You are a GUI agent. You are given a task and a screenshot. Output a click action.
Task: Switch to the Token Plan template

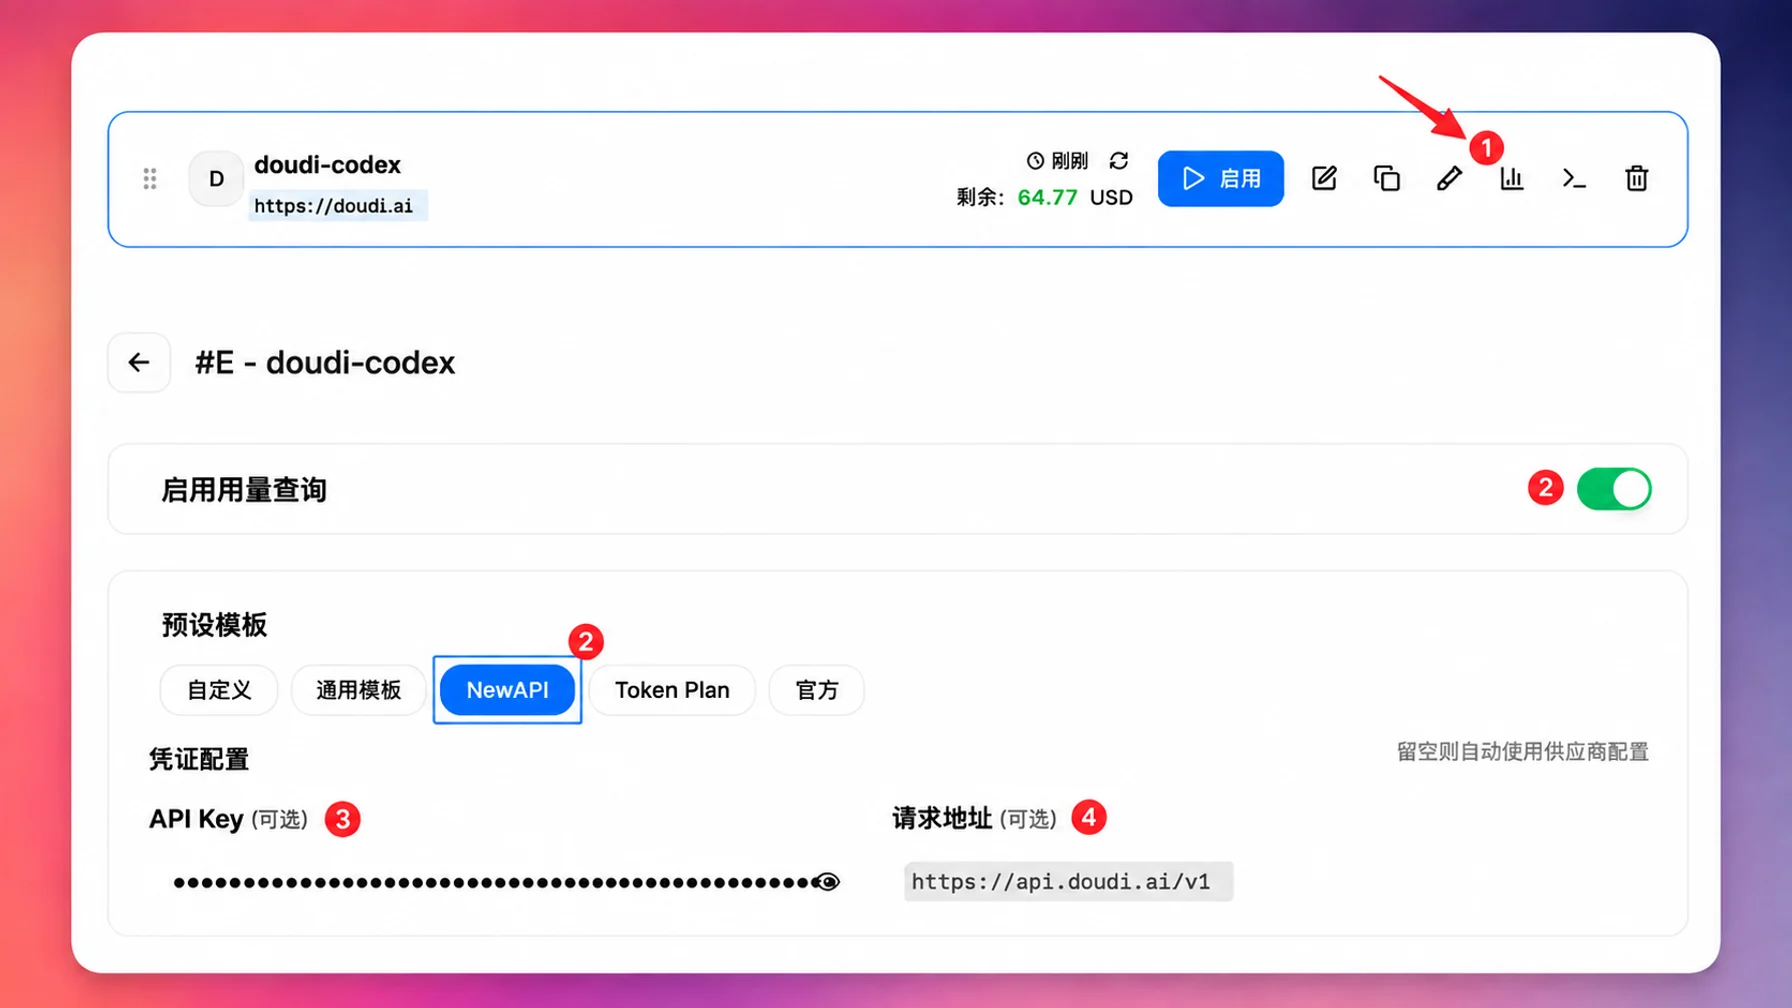[672, 690]
